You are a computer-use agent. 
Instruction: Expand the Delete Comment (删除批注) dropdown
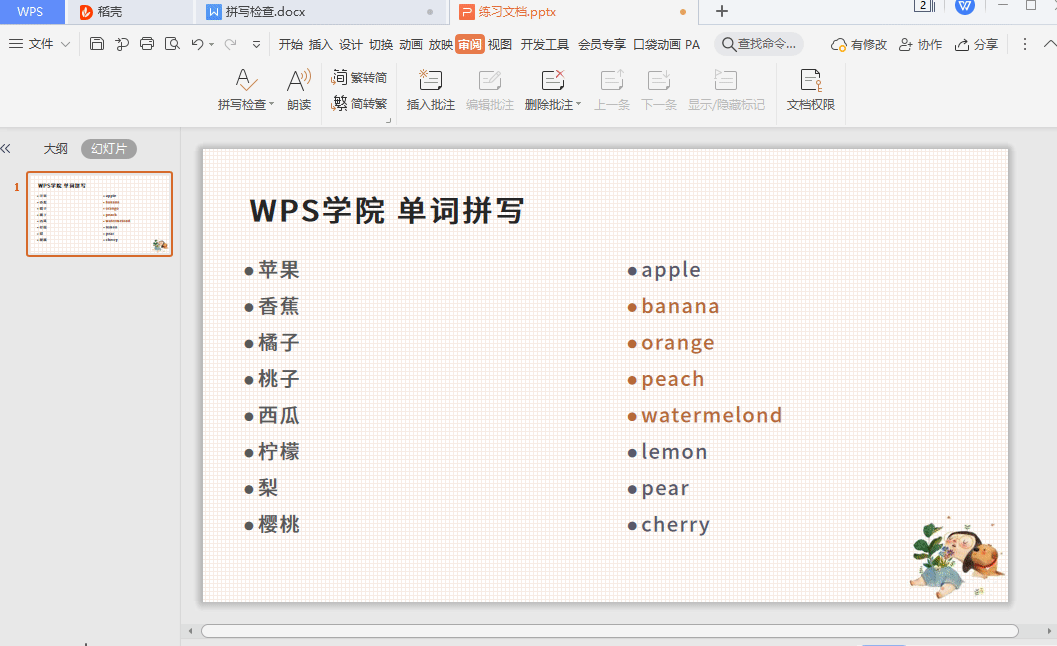pyautogui.click(x=579, y=105)
